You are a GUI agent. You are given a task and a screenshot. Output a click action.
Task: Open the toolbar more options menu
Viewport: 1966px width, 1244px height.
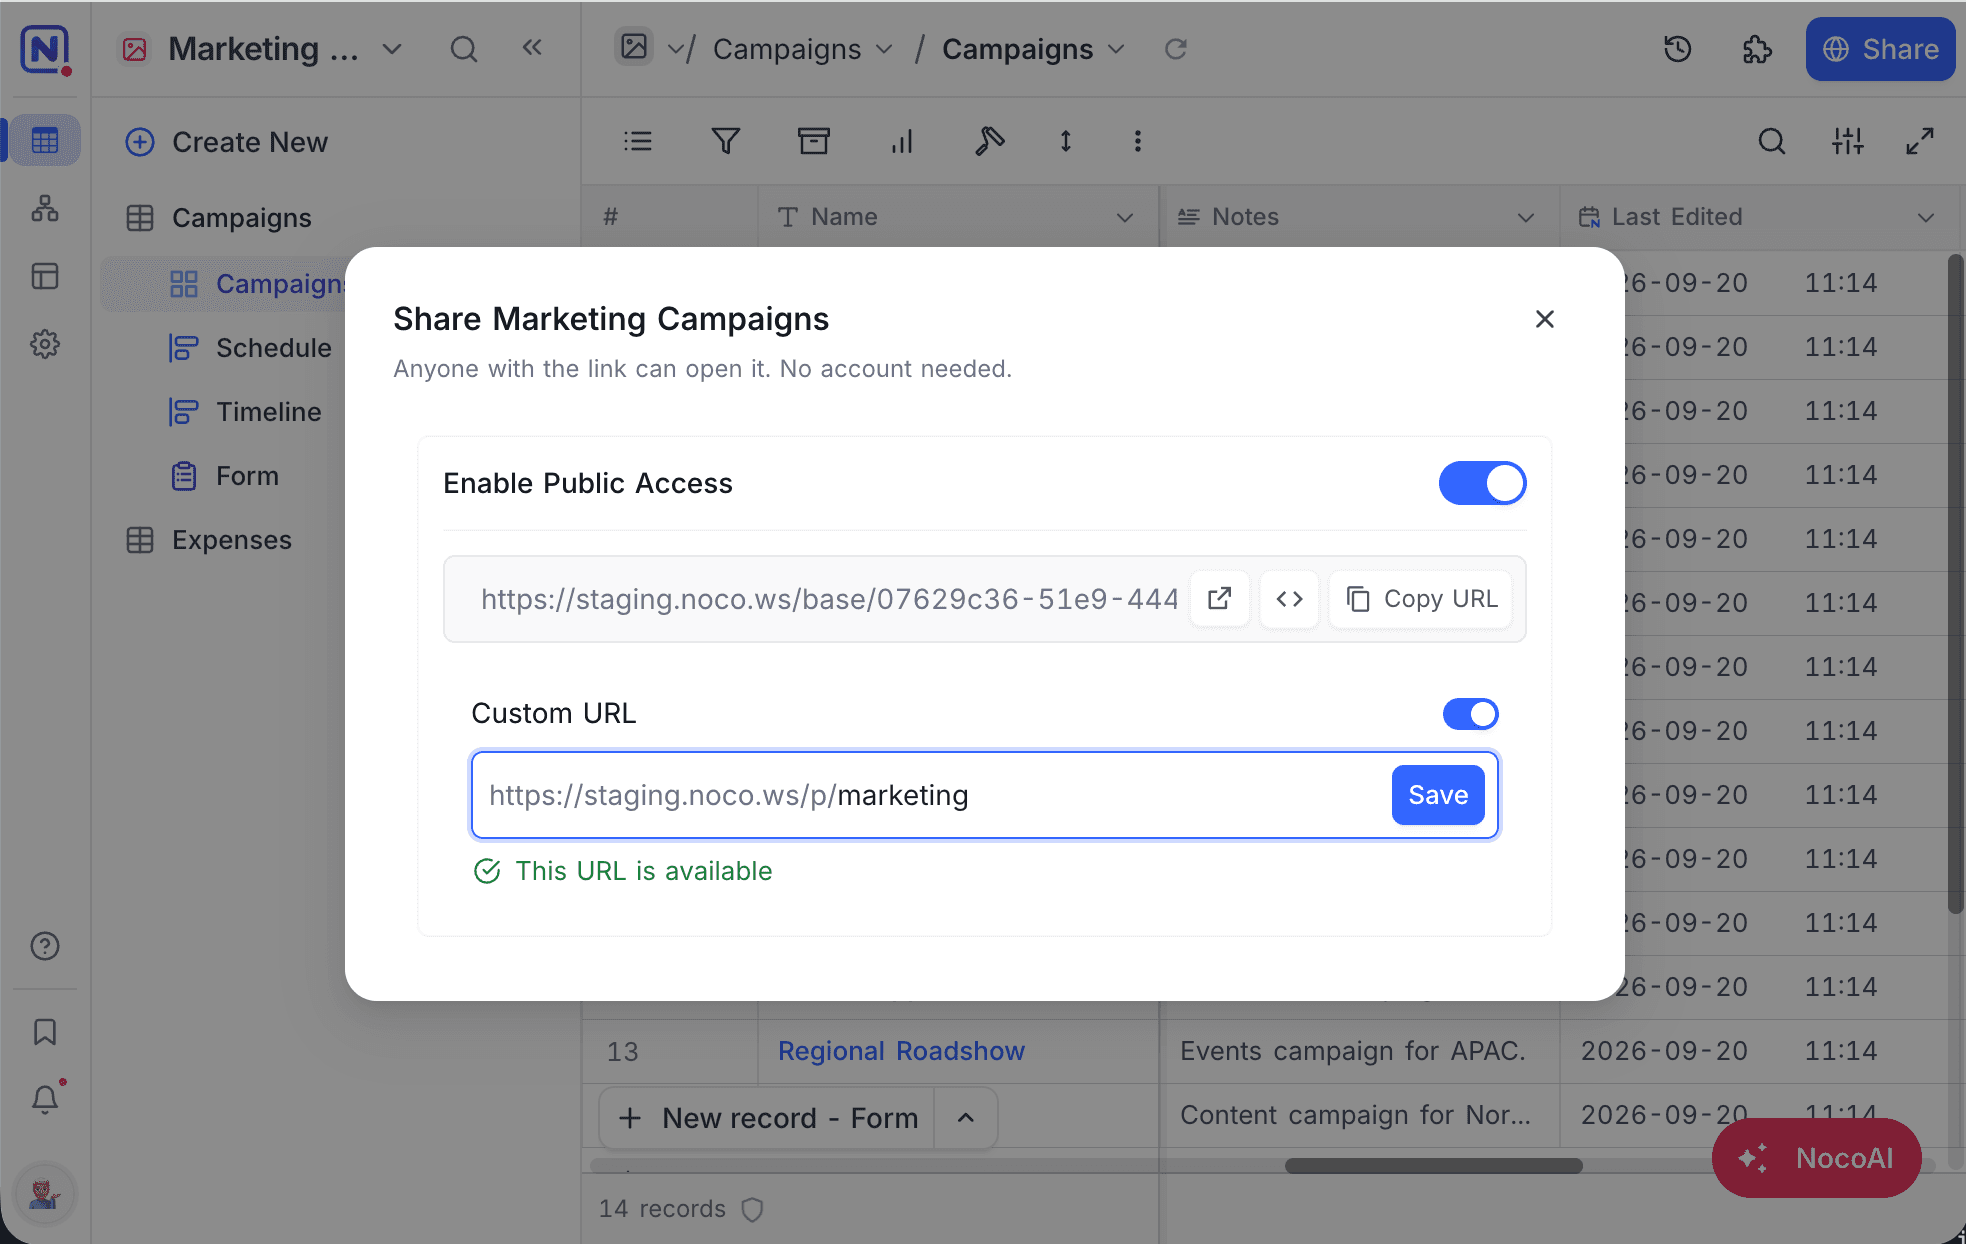click(1137, 141)
